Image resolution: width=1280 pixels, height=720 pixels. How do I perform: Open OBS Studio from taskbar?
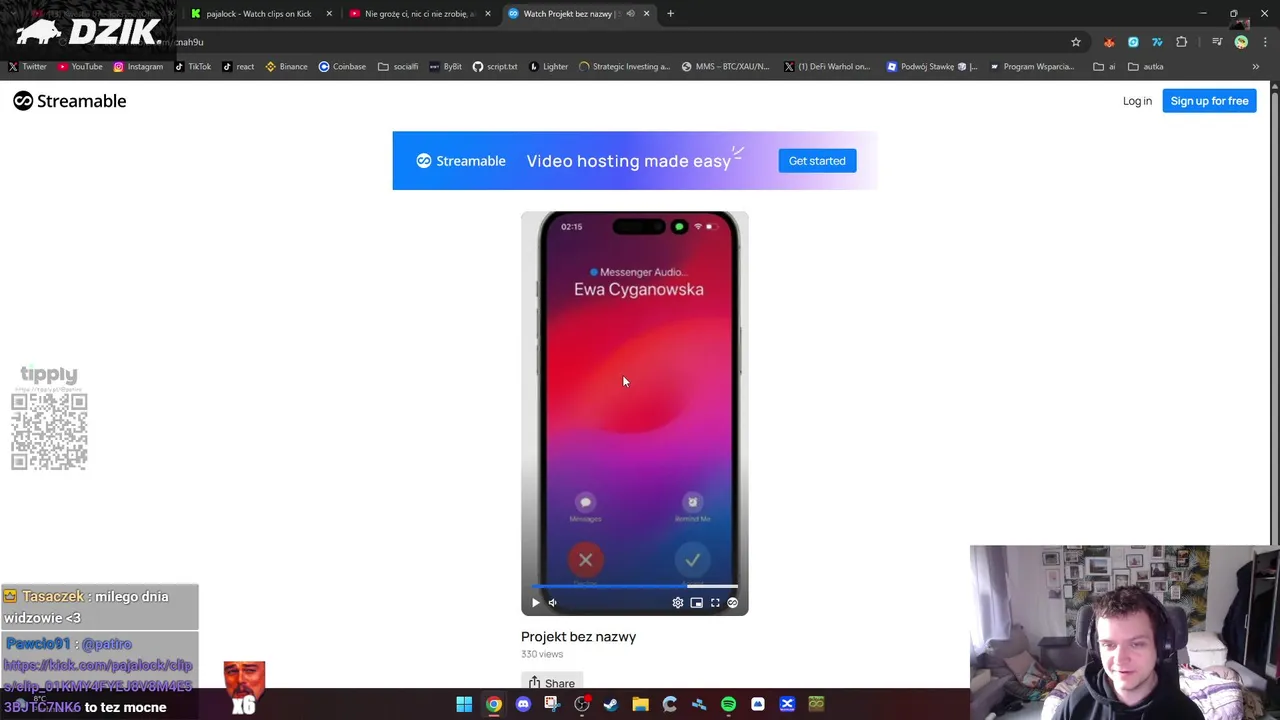pos(582,704)
